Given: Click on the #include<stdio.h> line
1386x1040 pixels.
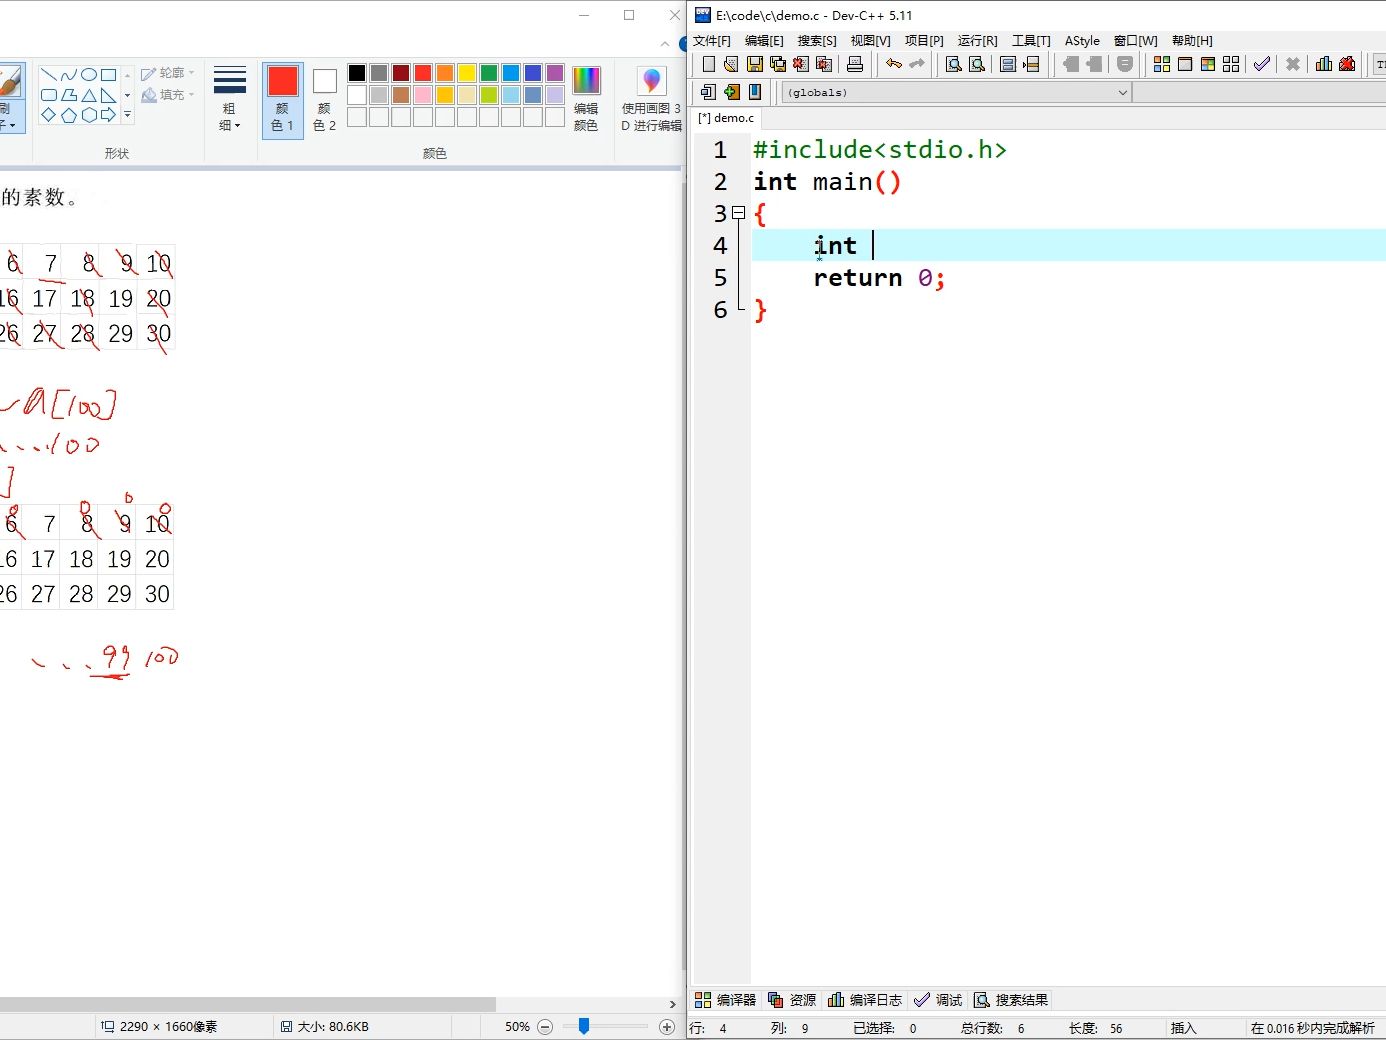Looking at the screenshot, I should [880, 150].
